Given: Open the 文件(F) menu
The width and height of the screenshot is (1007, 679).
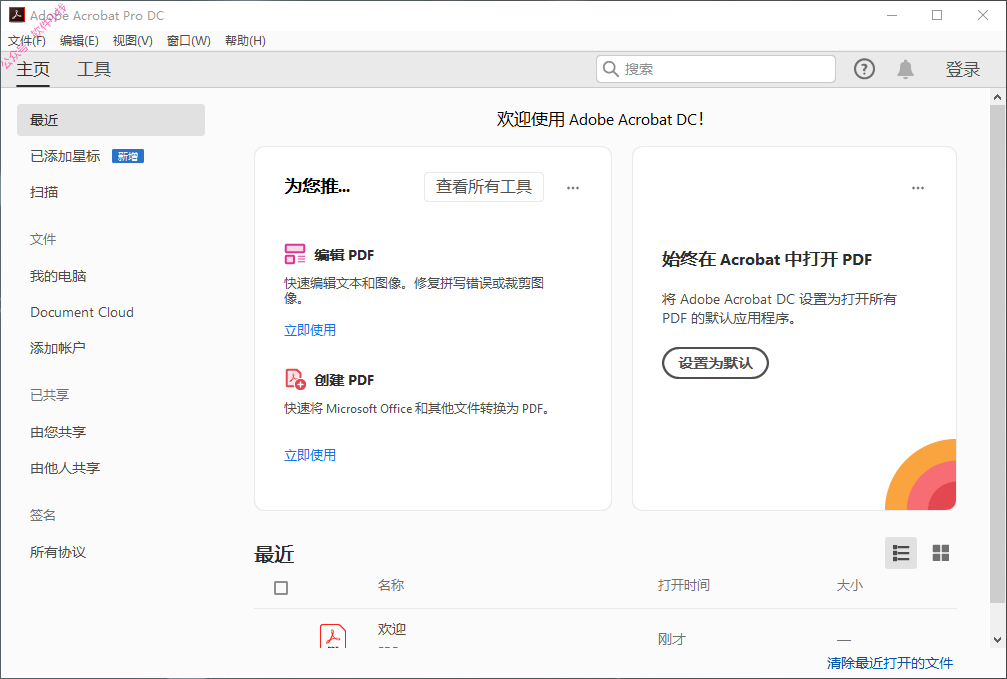Looking at the screenshot, I should 27,40.
